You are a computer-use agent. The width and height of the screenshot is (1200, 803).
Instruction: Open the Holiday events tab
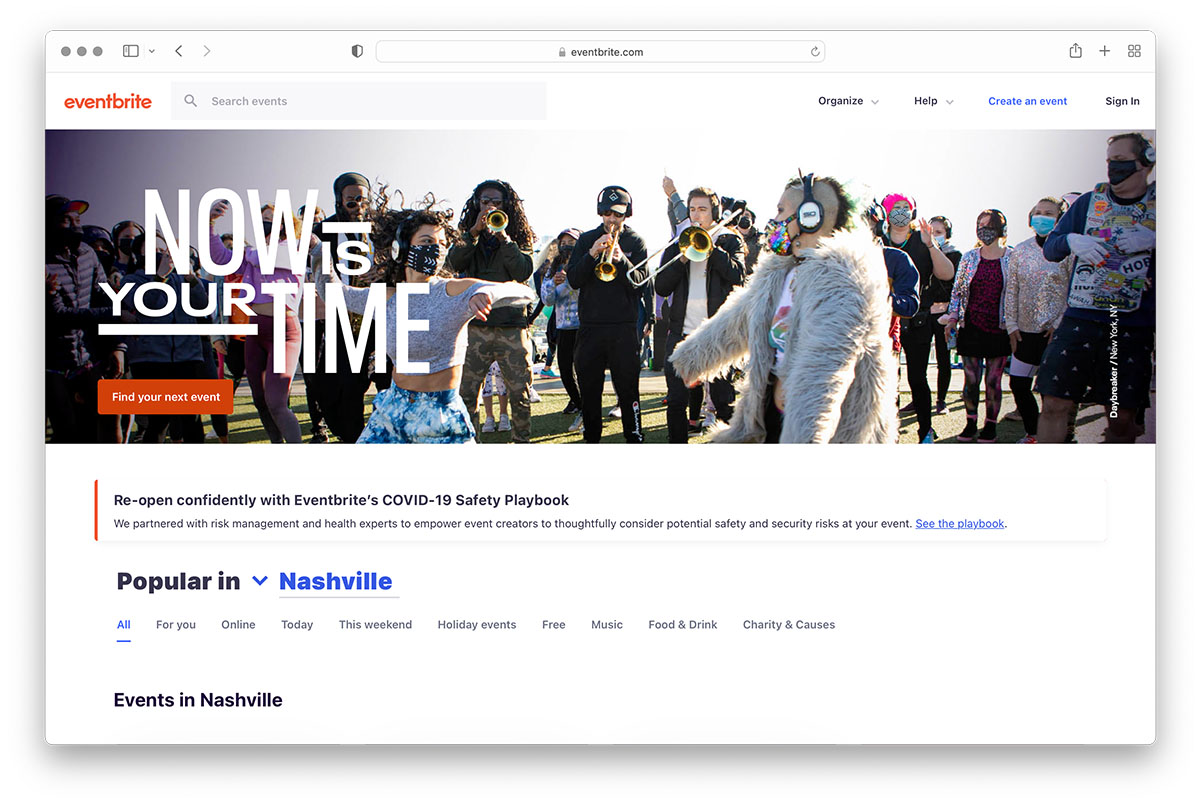pyautogui.click(x=477, y=625)
